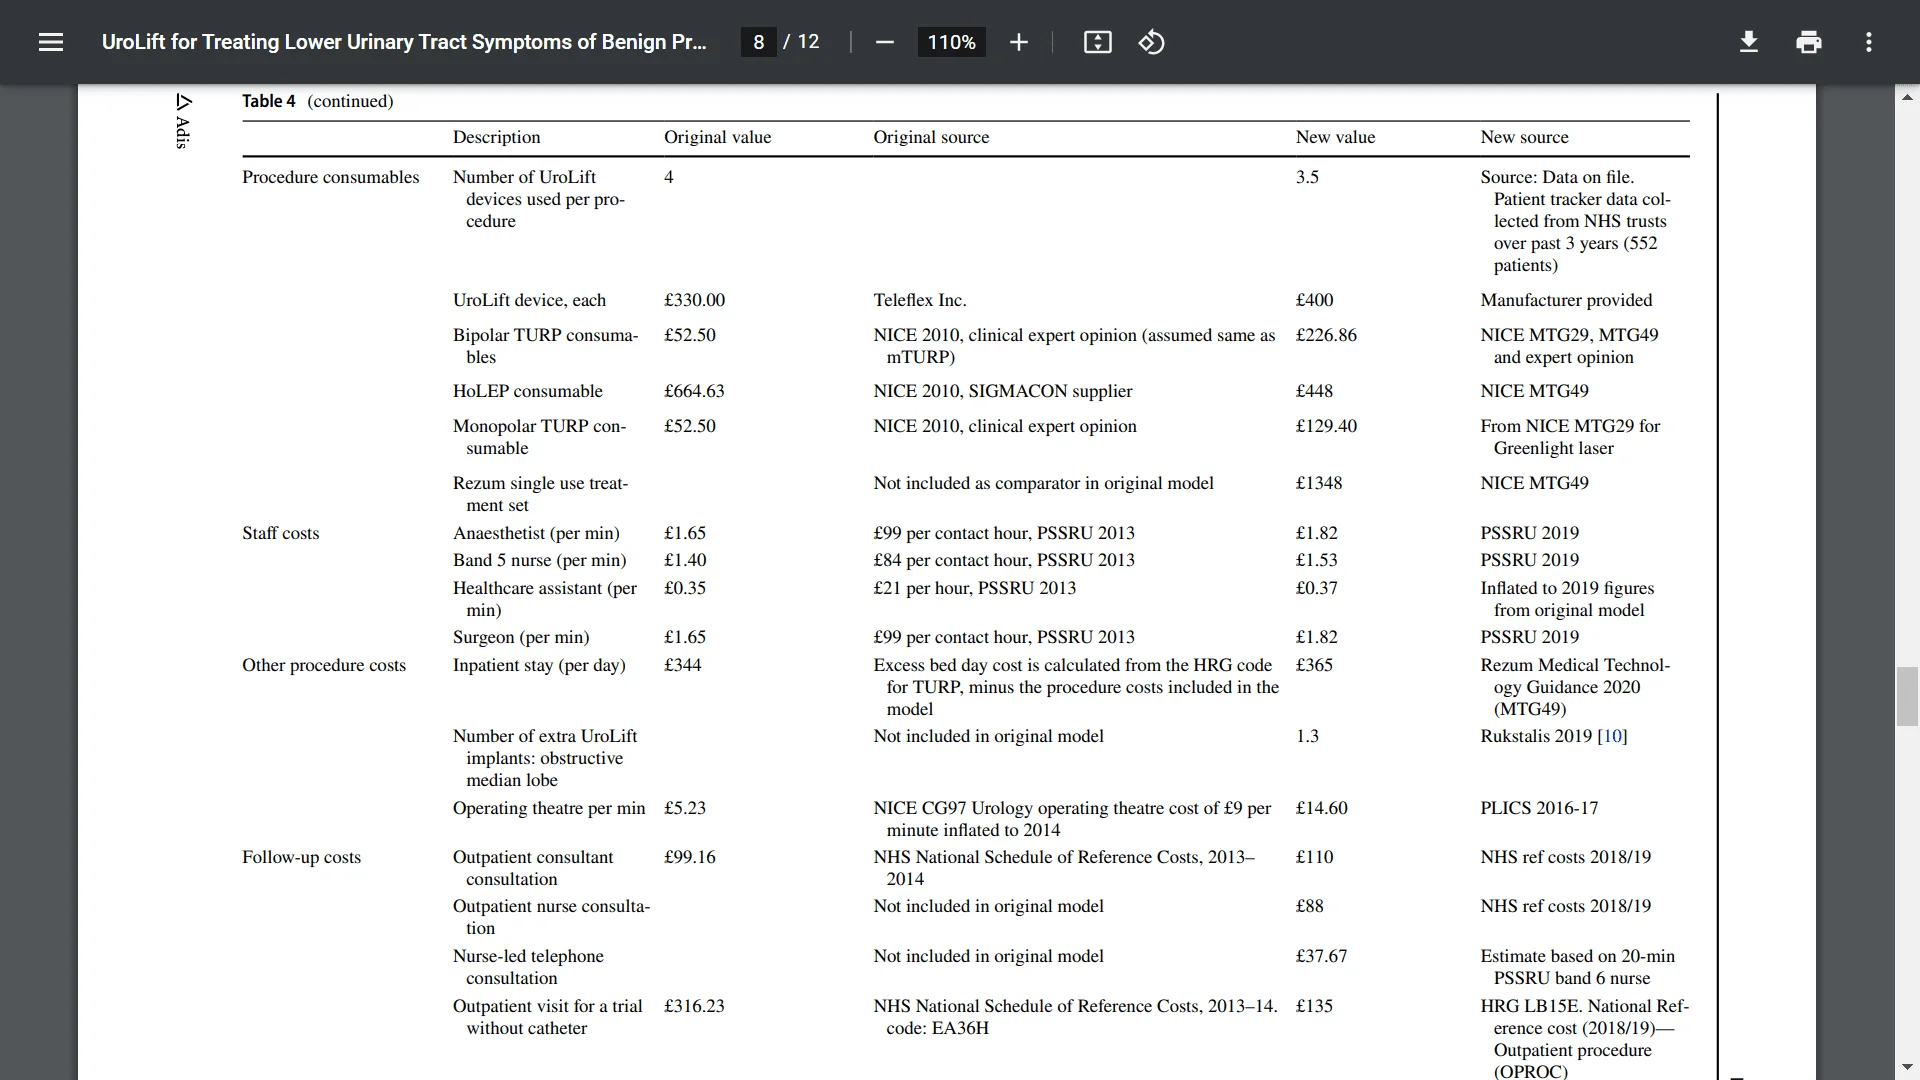Screen dimensions: 1920x1080
Task: Click 'HoLEP consumable' description
Action: (528, 391)
